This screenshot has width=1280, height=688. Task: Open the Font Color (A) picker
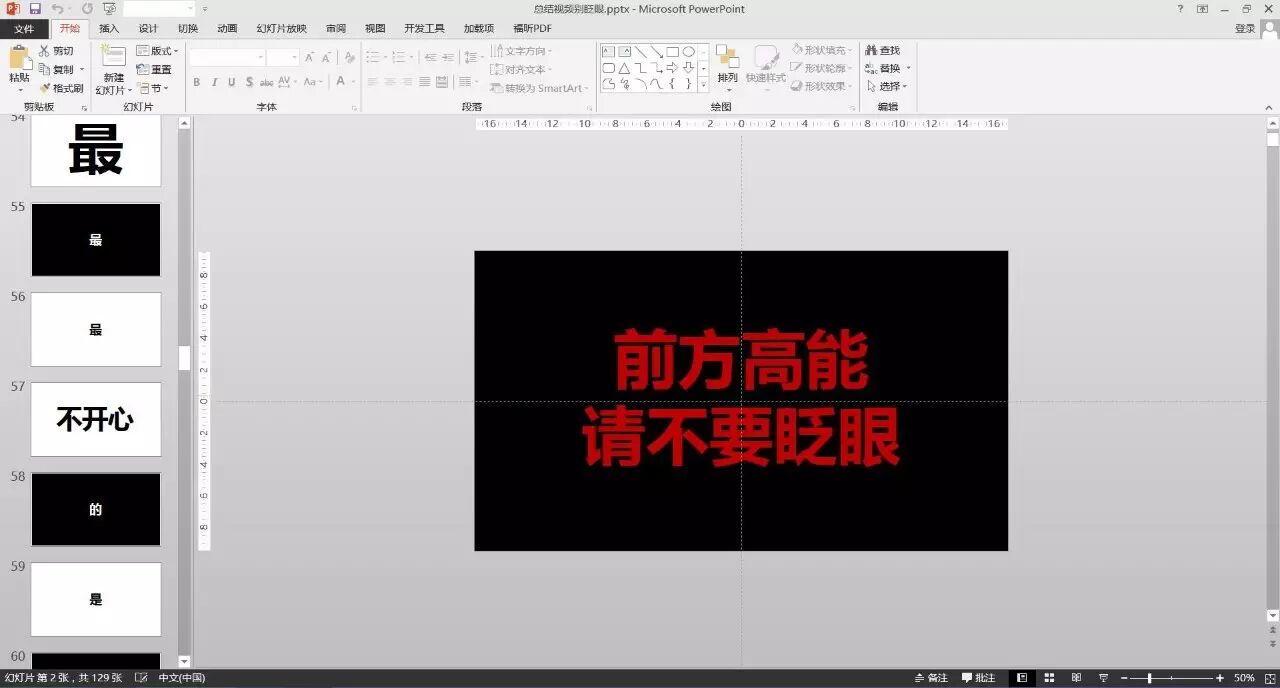[x=340, y=82]
